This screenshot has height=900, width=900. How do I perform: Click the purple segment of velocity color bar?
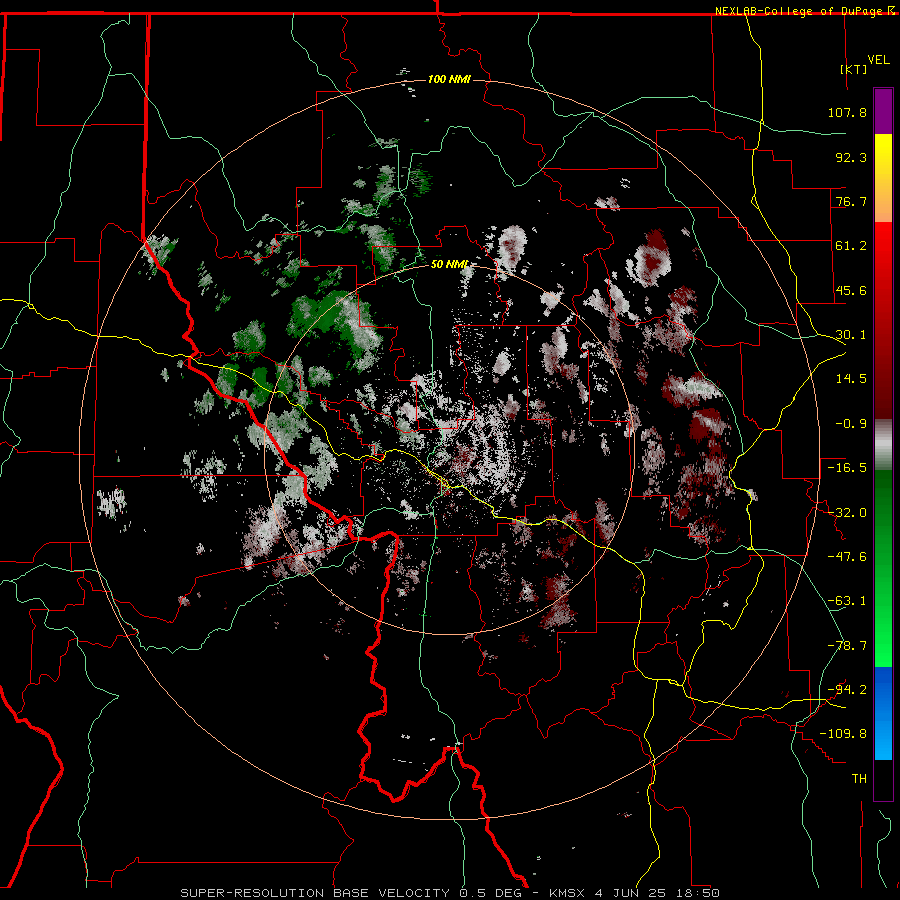coord(883,111)
